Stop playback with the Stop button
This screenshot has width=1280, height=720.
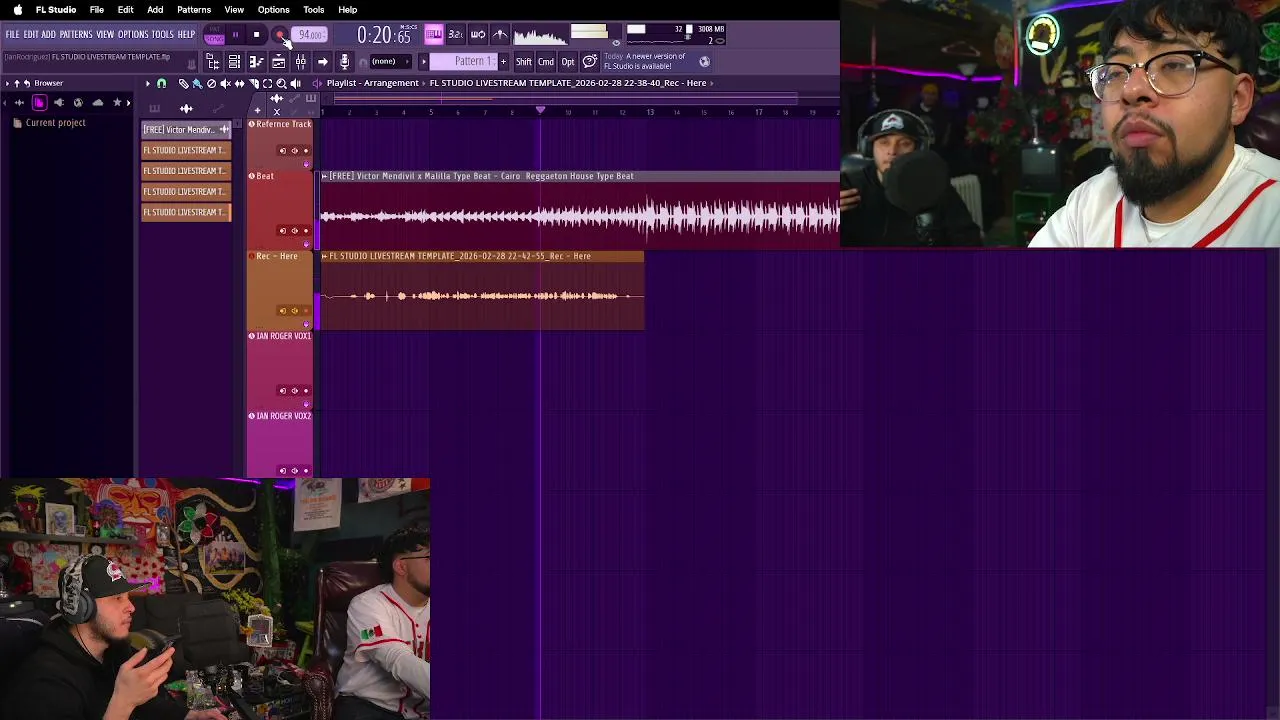[256, 34]
